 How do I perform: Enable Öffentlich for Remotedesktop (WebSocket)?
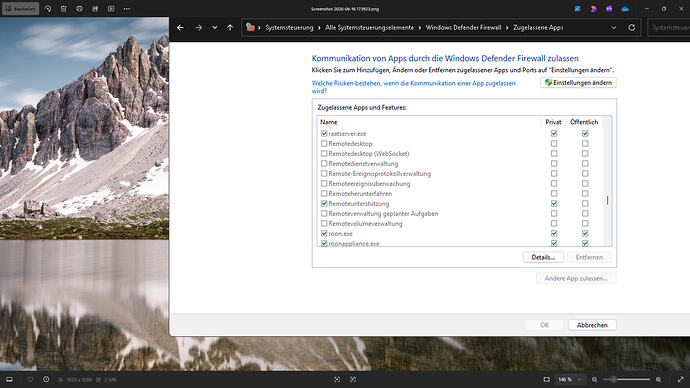(x=585, y=154)
